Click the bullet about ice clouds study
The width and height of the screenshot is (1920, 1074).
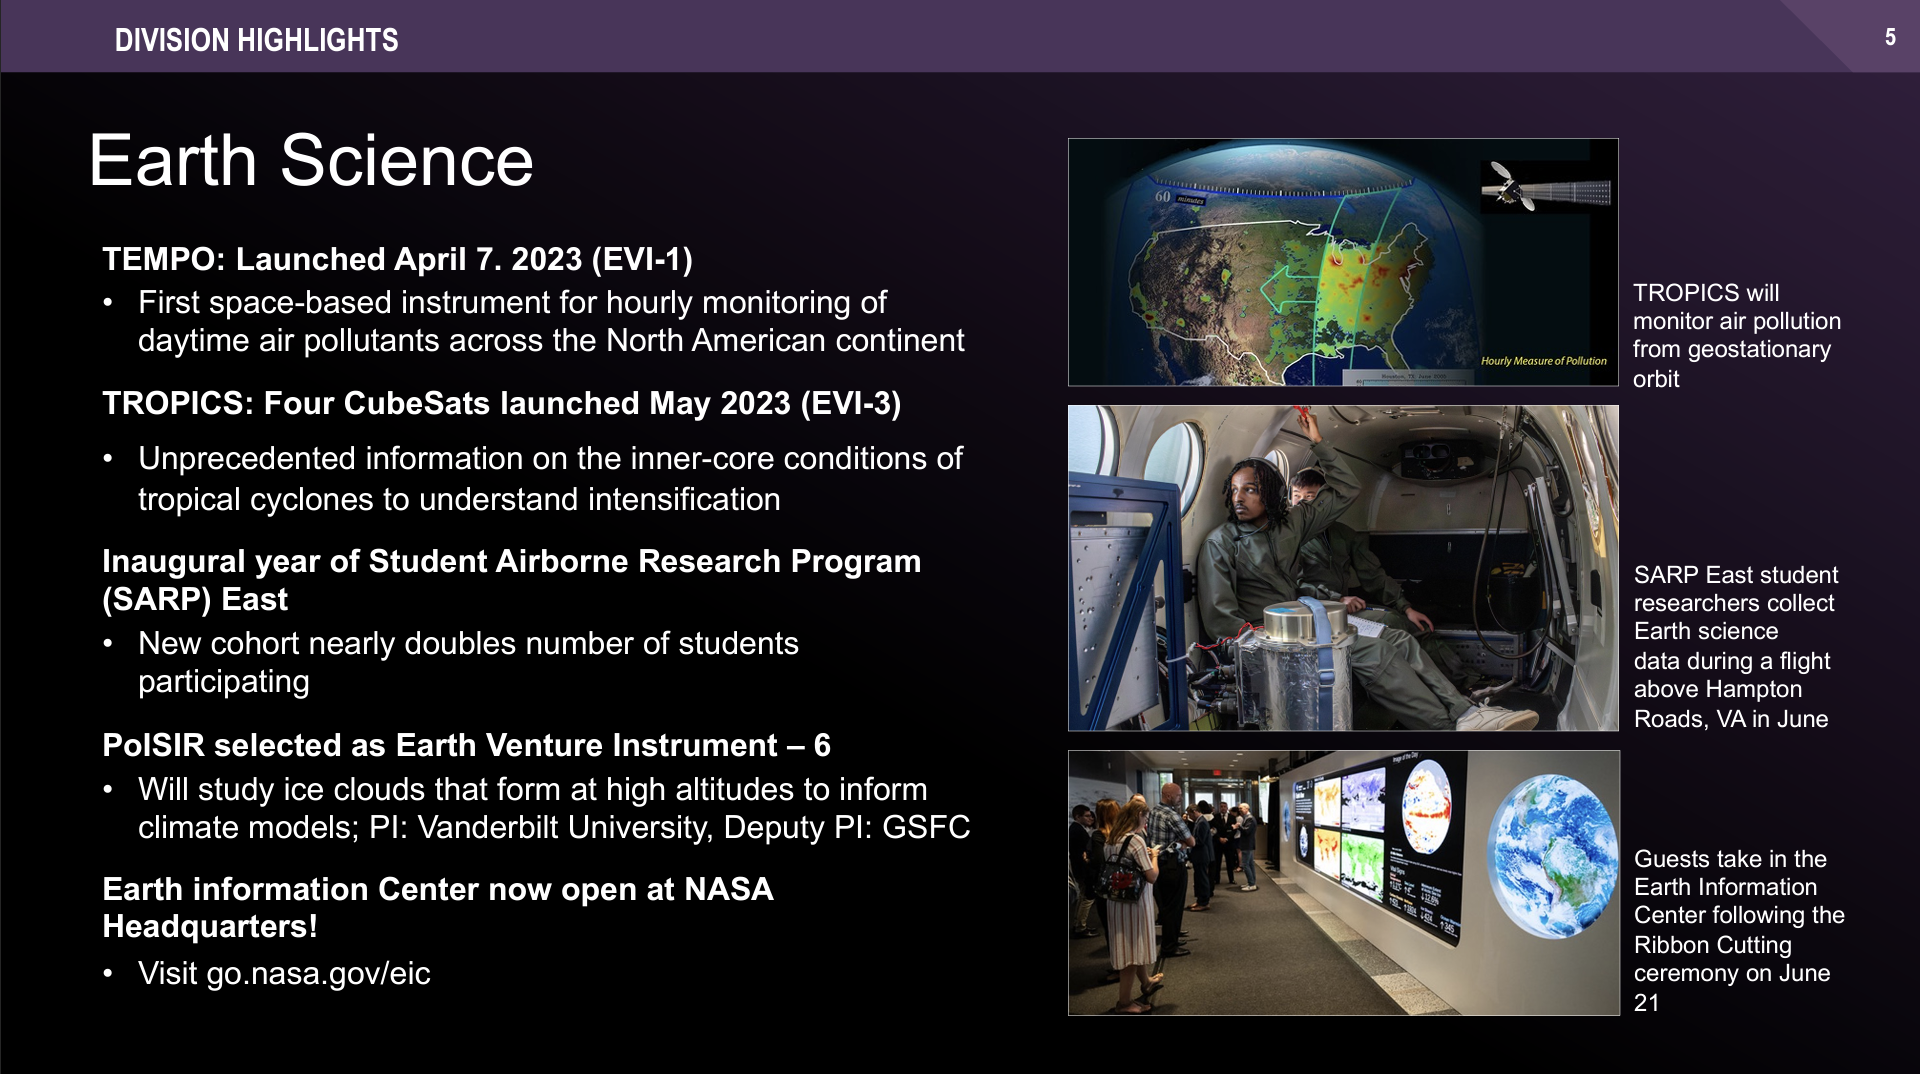[x=554, y=808]
